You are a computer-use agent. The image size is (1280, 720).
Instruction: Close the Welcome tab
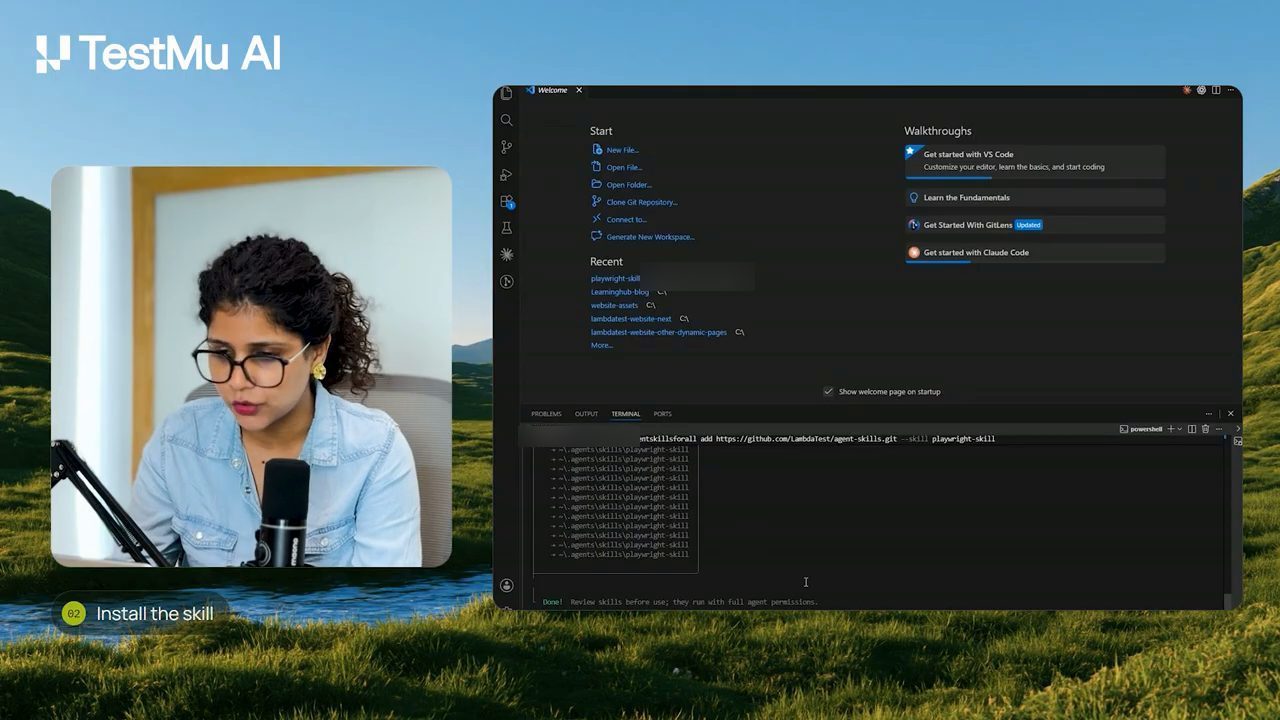pos(579,90)
